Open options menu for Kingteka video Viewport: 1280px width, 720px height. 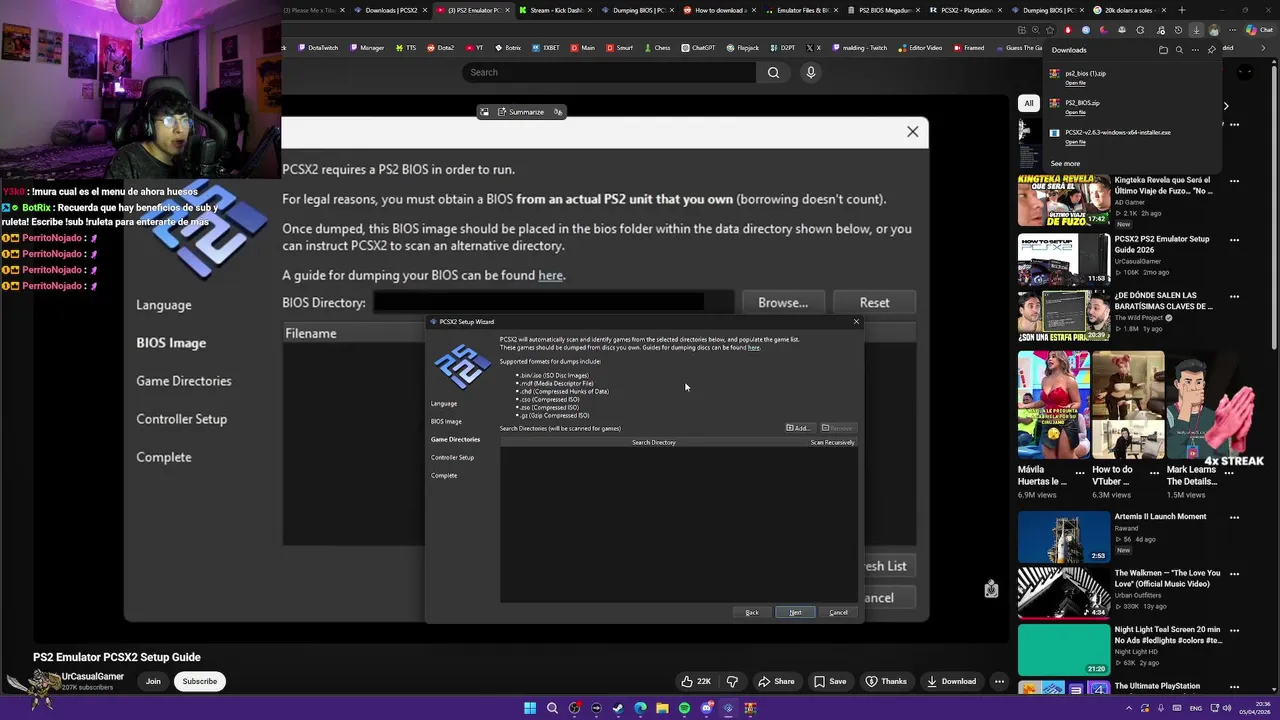[x=1234, y=181]
